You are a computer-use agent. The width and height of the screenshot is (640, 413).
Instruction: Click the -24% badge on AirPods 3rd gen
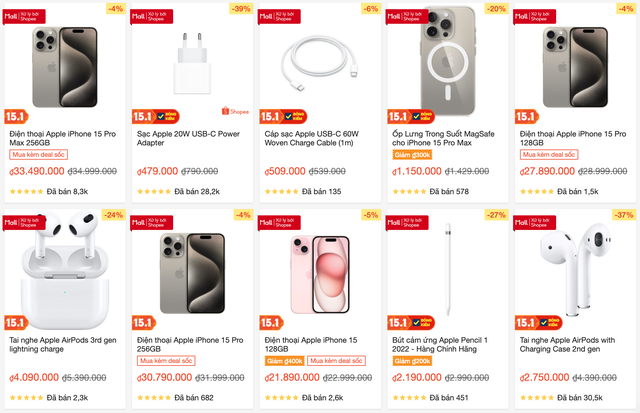[112, 215]
